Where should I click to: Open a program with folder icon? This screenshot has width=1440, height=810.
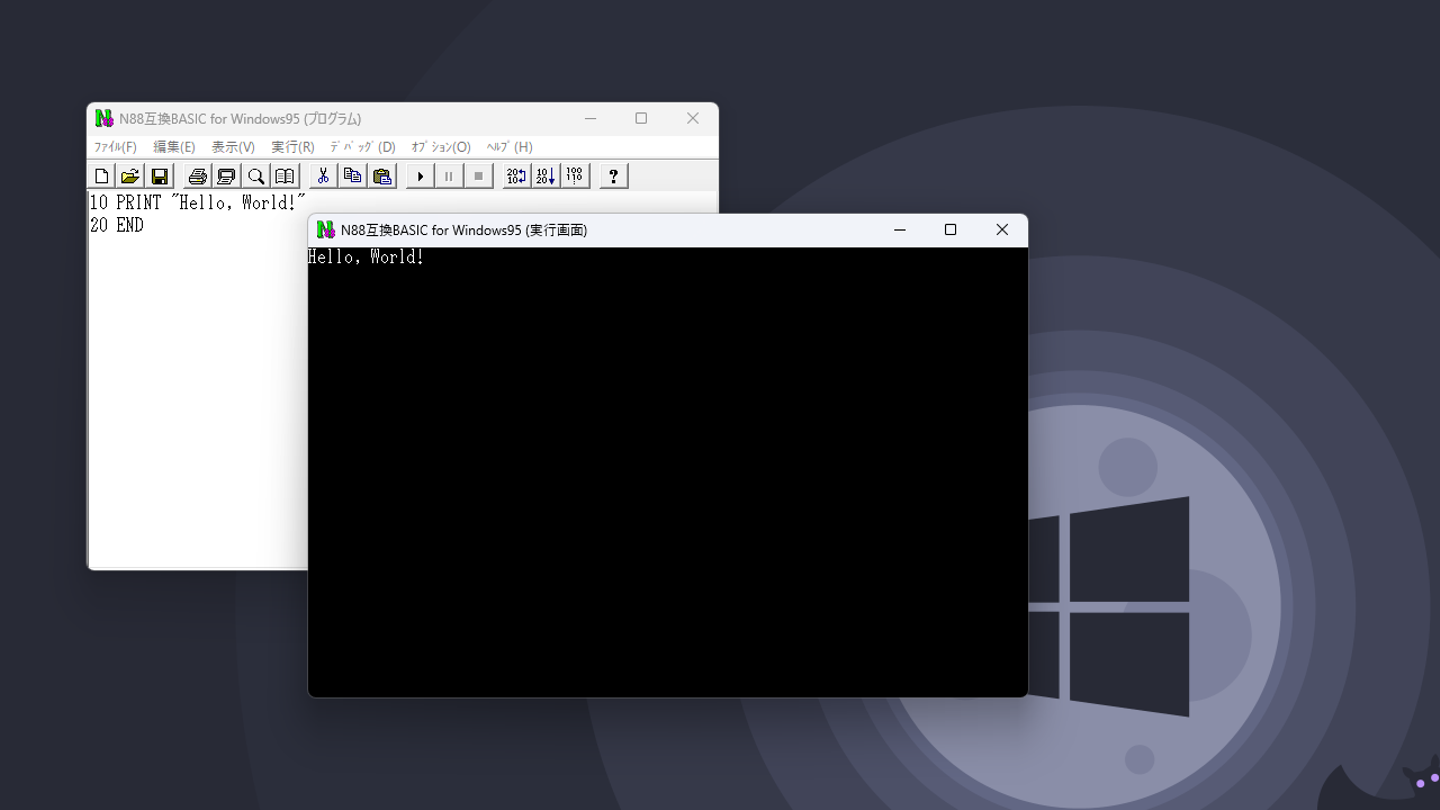130,176
